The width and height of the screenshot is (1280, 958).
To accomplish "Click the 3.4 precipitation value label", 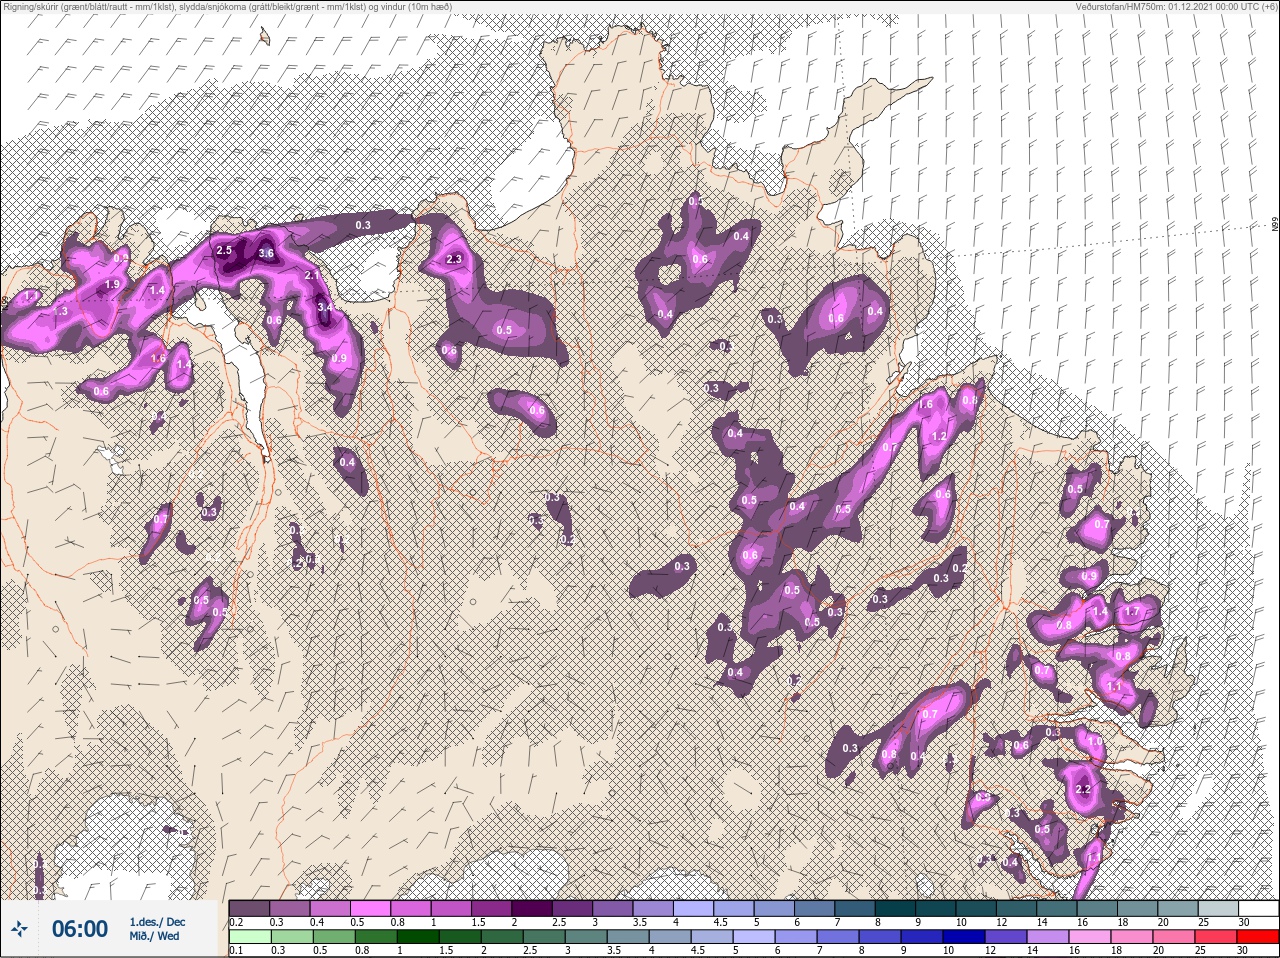I will [x=324, y=307].
